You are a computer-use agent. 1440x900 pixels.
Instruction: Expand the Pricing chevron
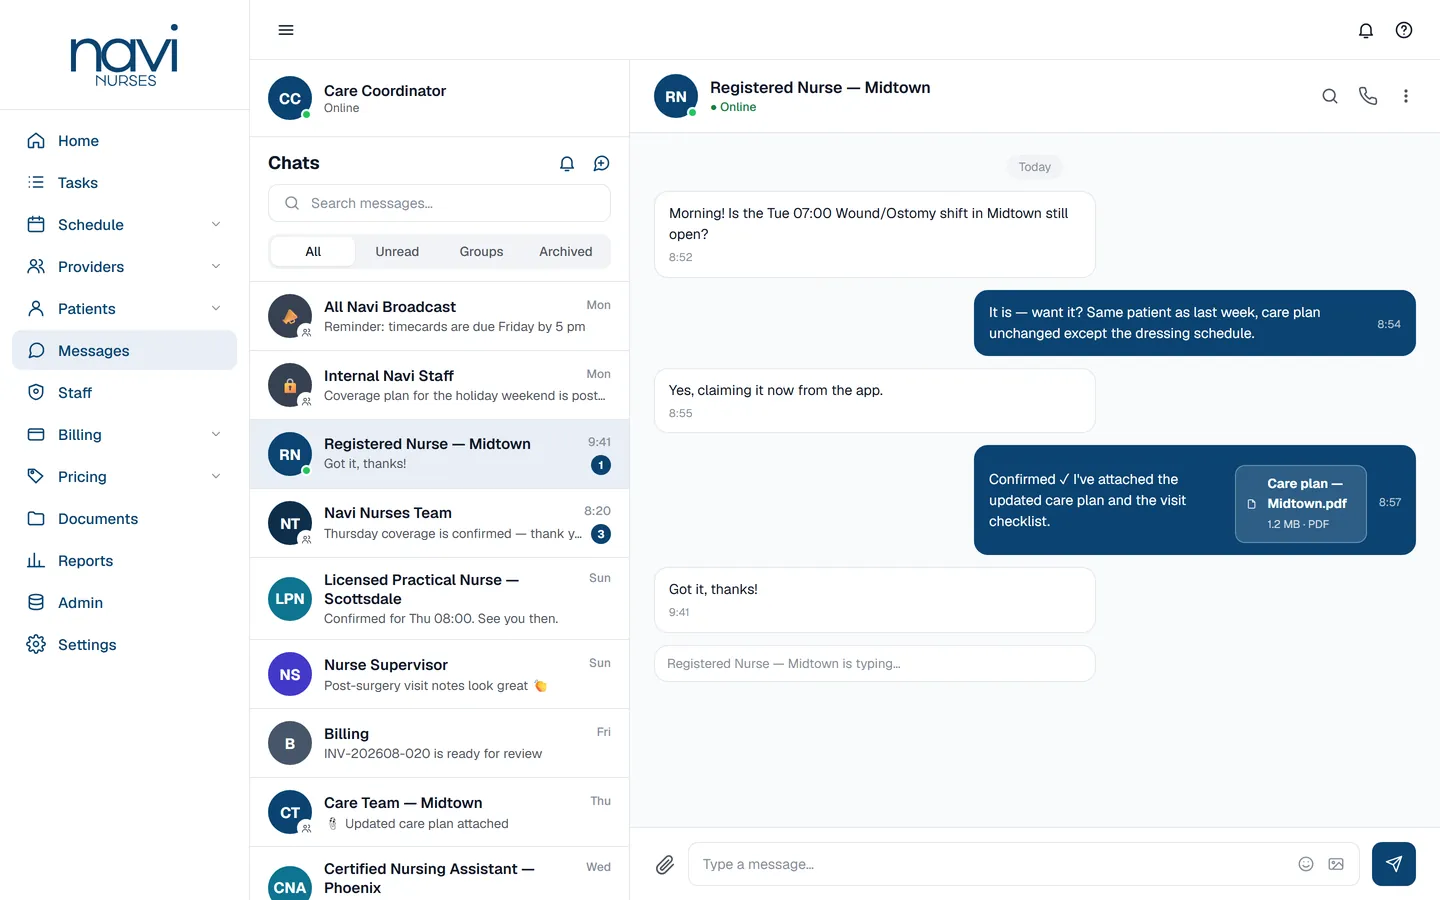pos(216,477)
